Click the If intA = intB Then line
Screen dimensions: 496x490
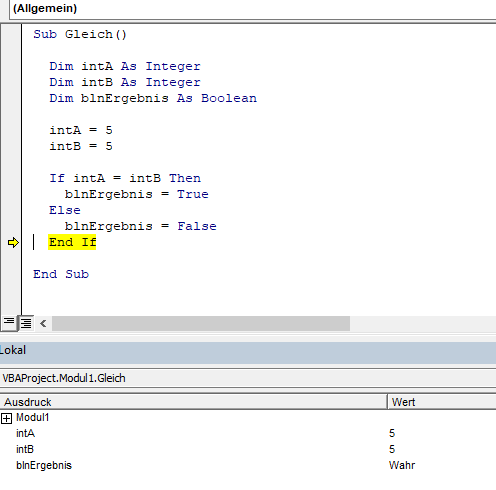click(x=125, y=178)
